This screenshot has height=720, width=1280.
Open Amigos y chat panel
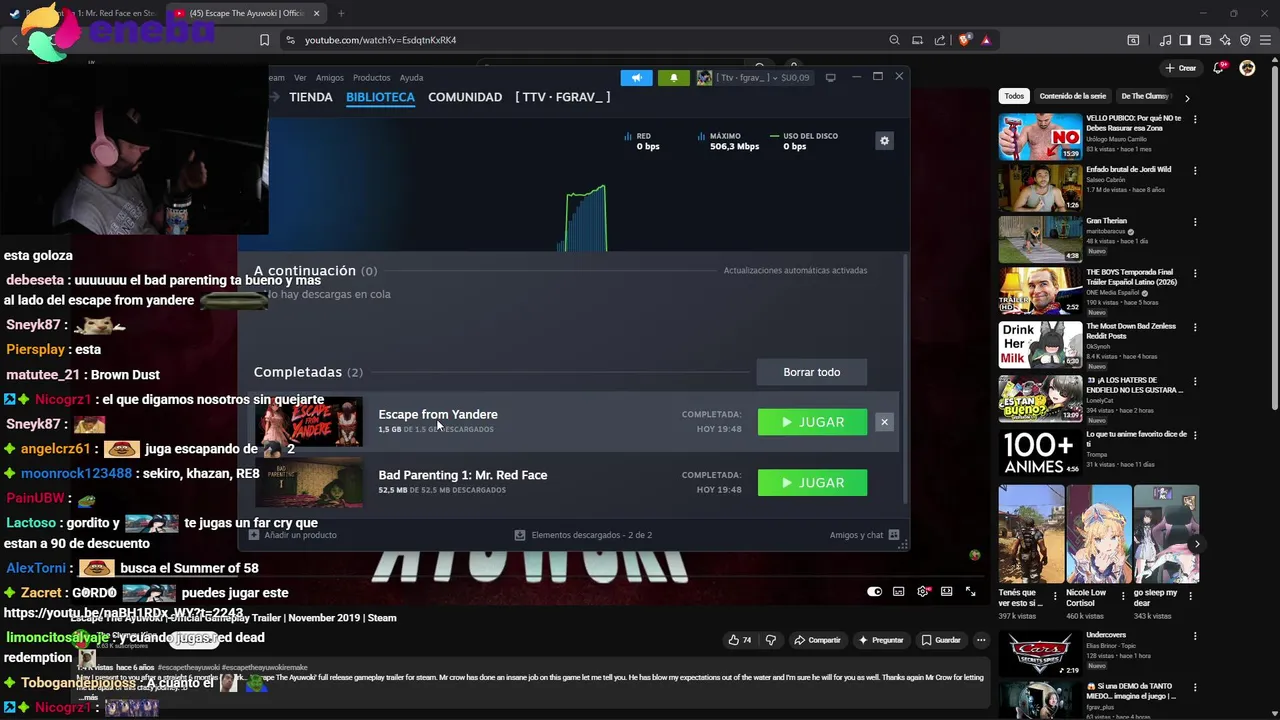pyautogui.click(x=864, y=535)
